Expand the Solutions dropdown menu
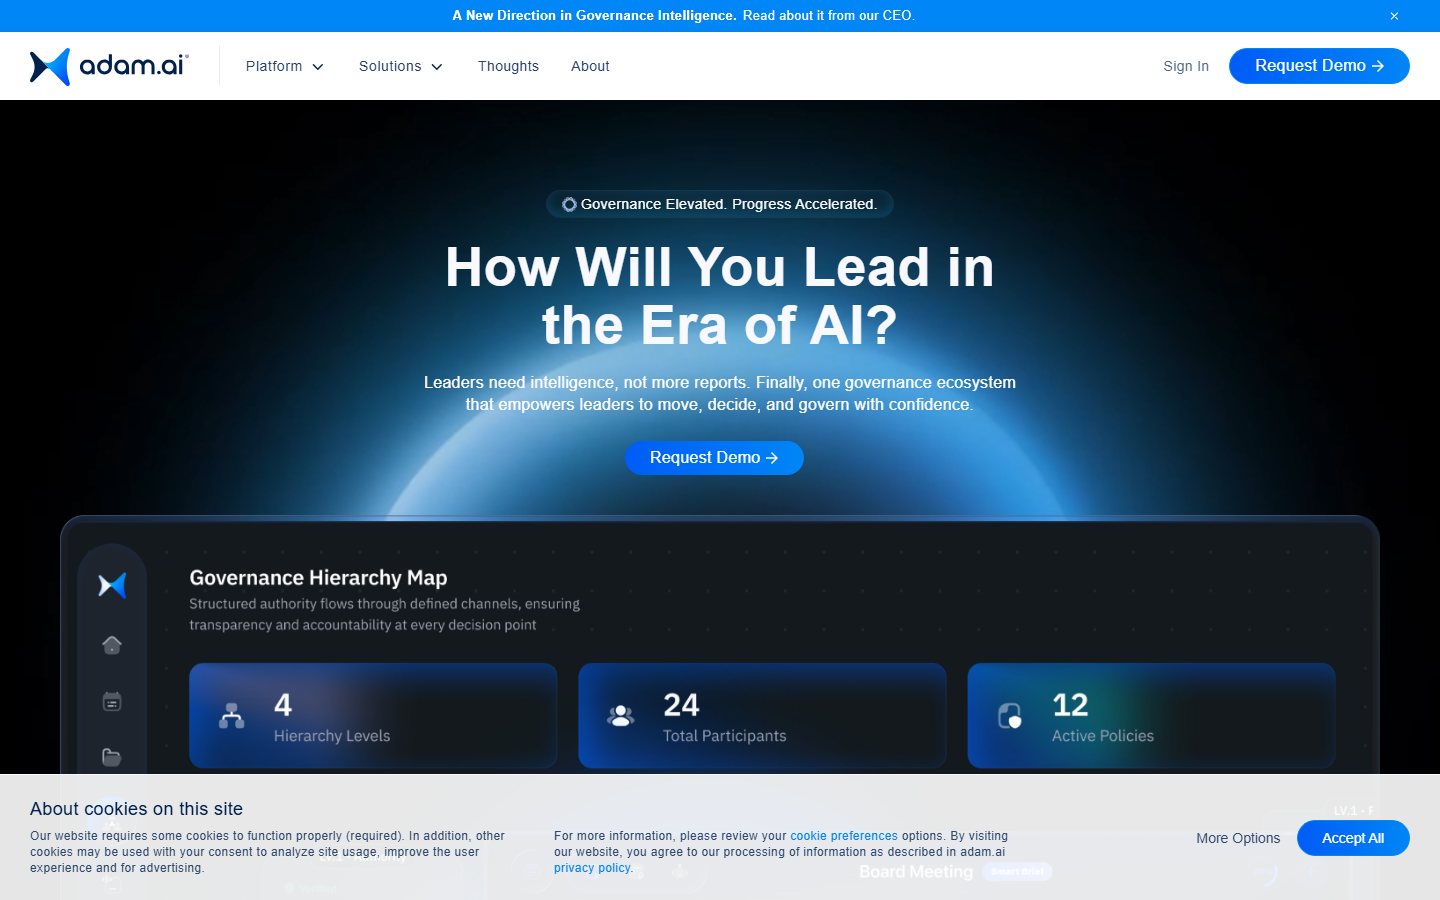The height and width of the screenshot is (900, 1440). (x=401, y=66)
